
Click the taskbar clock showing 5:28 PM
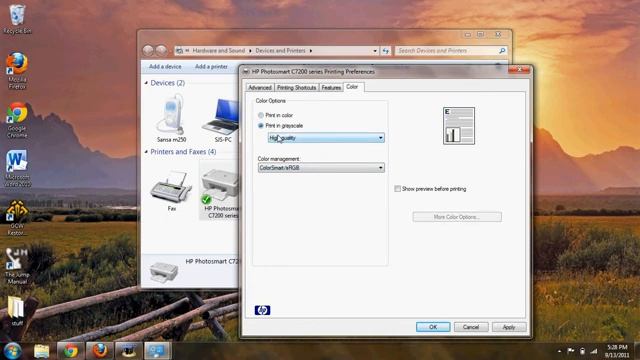[617, 351]
